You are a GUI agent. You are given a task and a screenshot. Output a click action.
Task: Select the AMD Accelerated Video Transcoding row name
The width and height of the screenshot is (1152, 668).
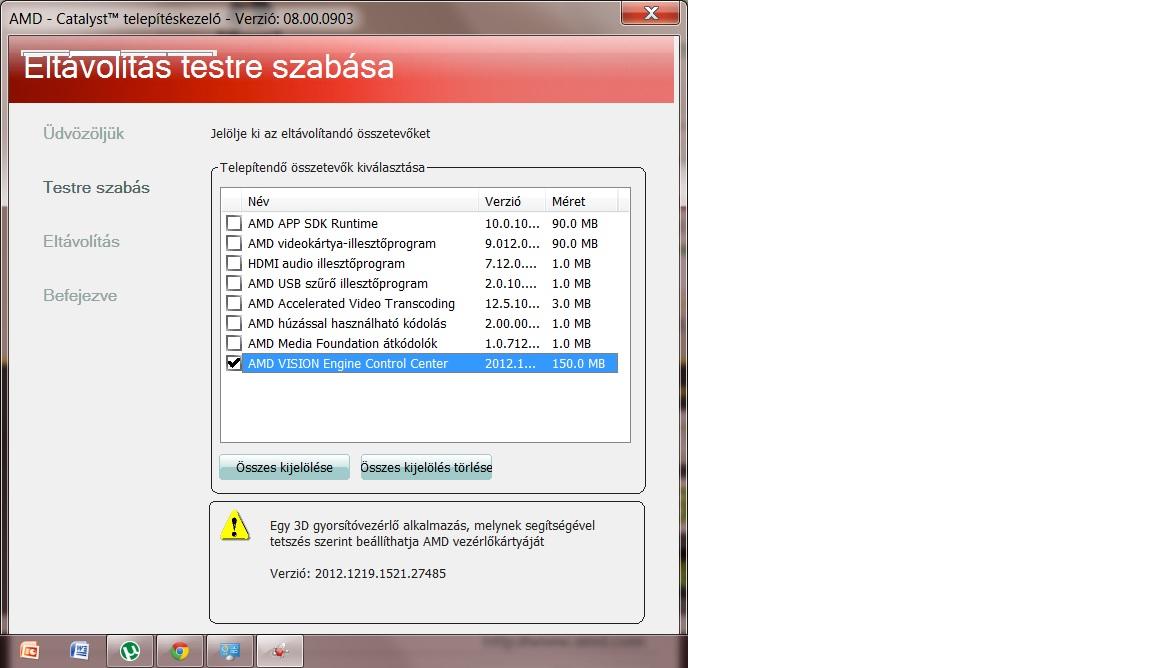tap(351, 304)
